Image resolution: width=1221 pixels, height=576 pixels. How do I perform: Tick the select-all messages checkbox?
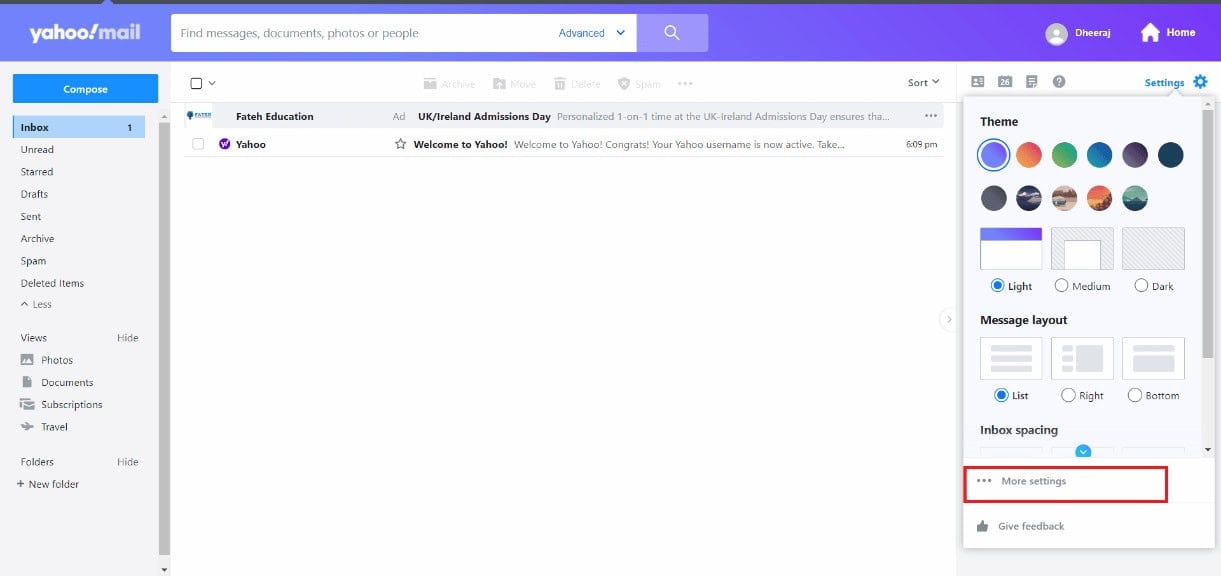196,83
